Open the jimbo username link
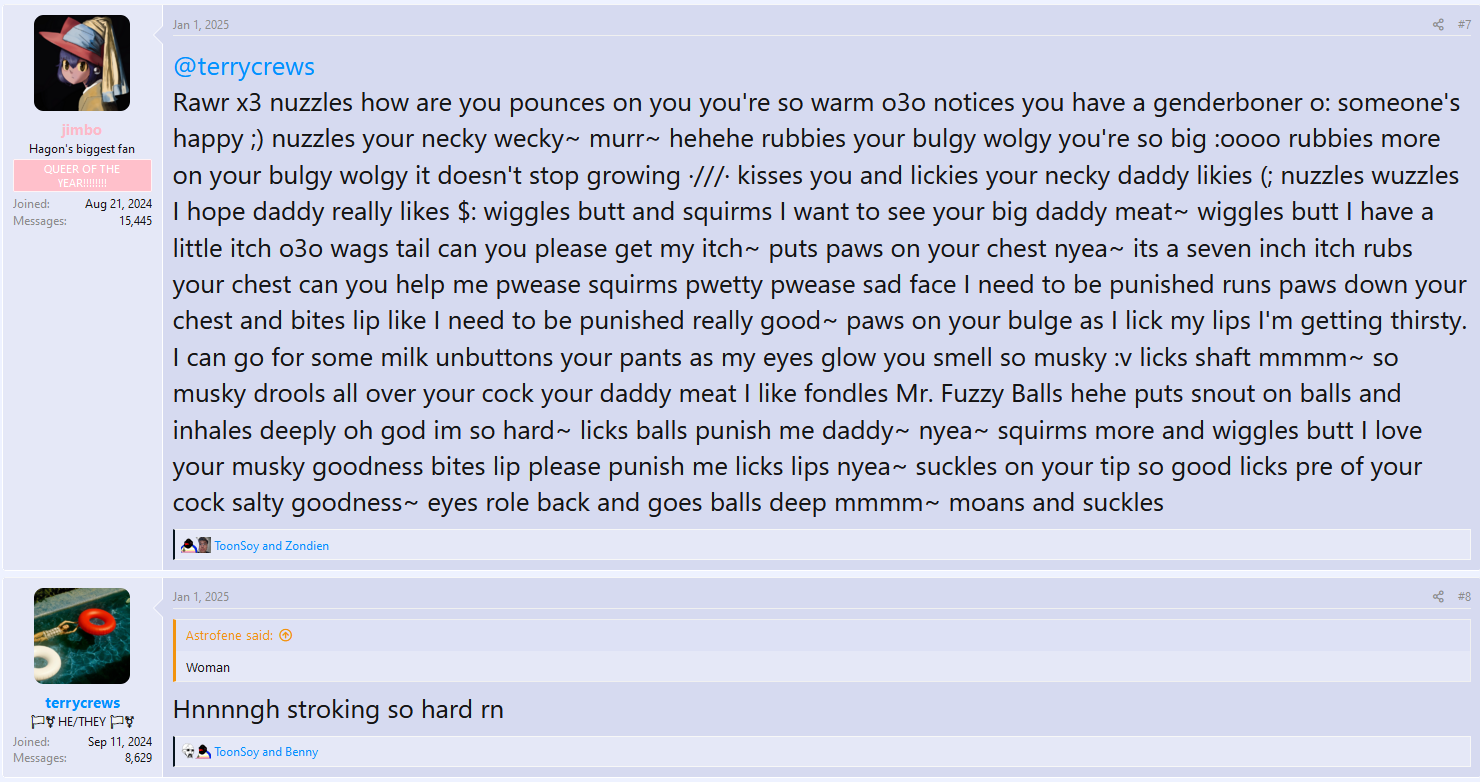This screenshot has width=1480, height=782. point(82,130)
